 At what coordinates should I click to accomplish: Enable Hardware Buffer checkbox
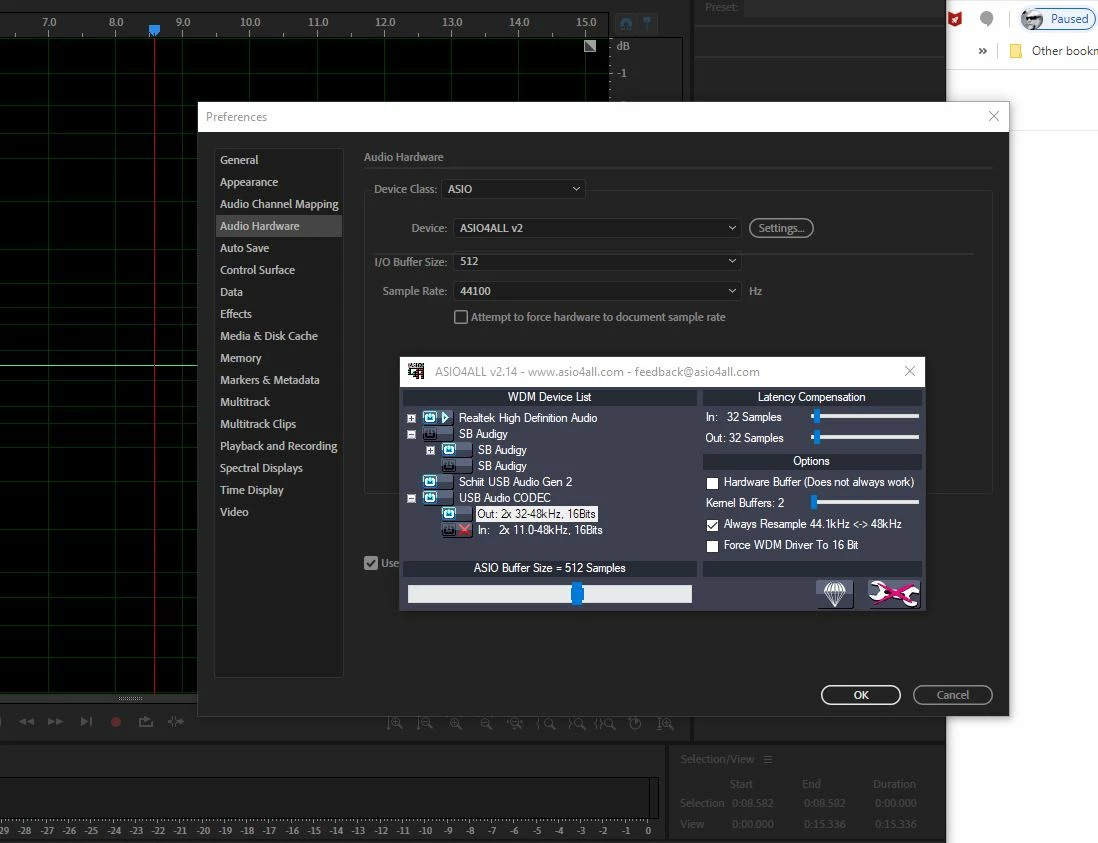click(712, 482)
